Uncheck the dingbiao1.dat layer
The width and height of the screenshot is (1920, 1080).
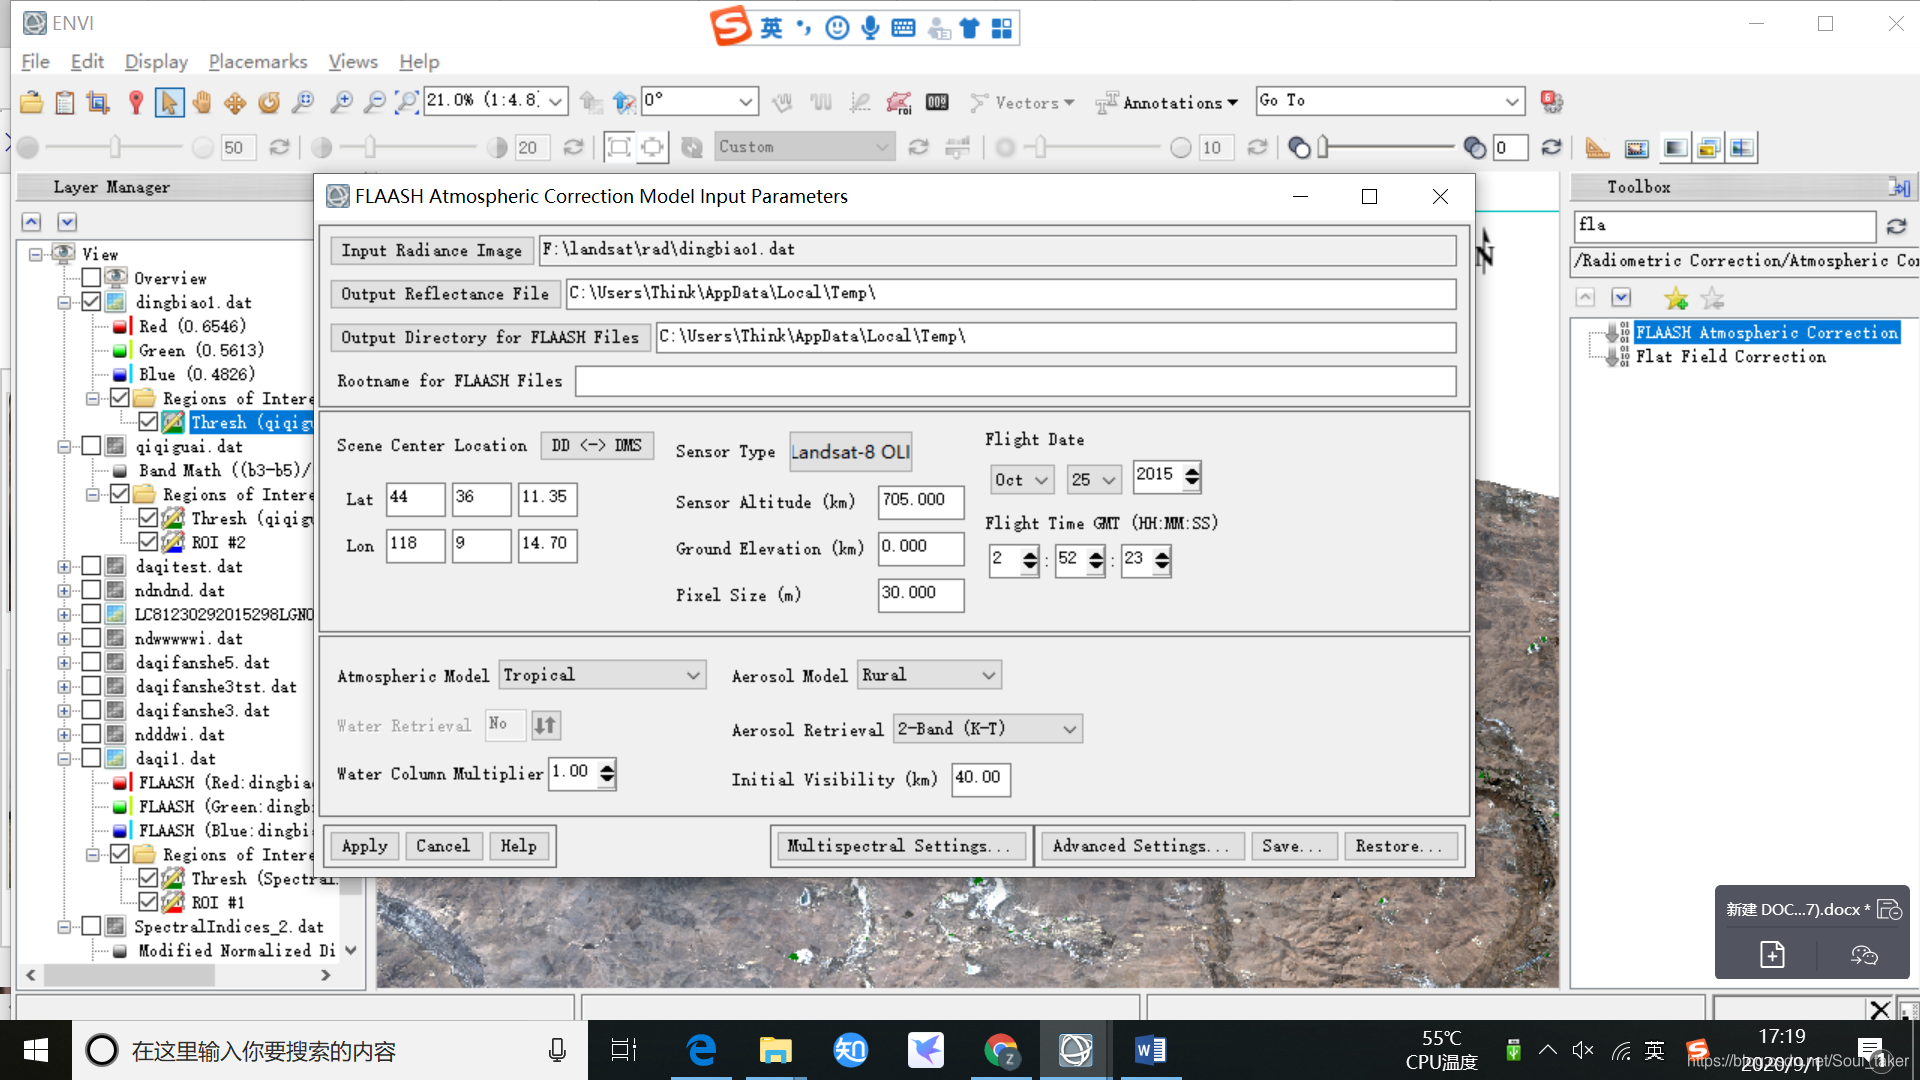click(x=91, y=301)
